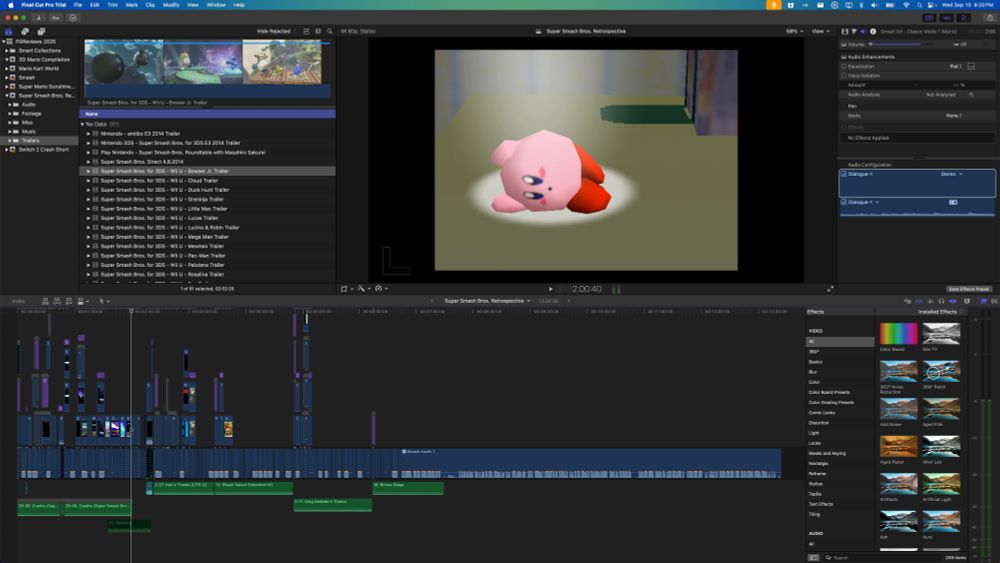This screenshot has height=563, width=1000.
Task: Open the Window menu
Action: pyautogui.click(x=216, y=5)
